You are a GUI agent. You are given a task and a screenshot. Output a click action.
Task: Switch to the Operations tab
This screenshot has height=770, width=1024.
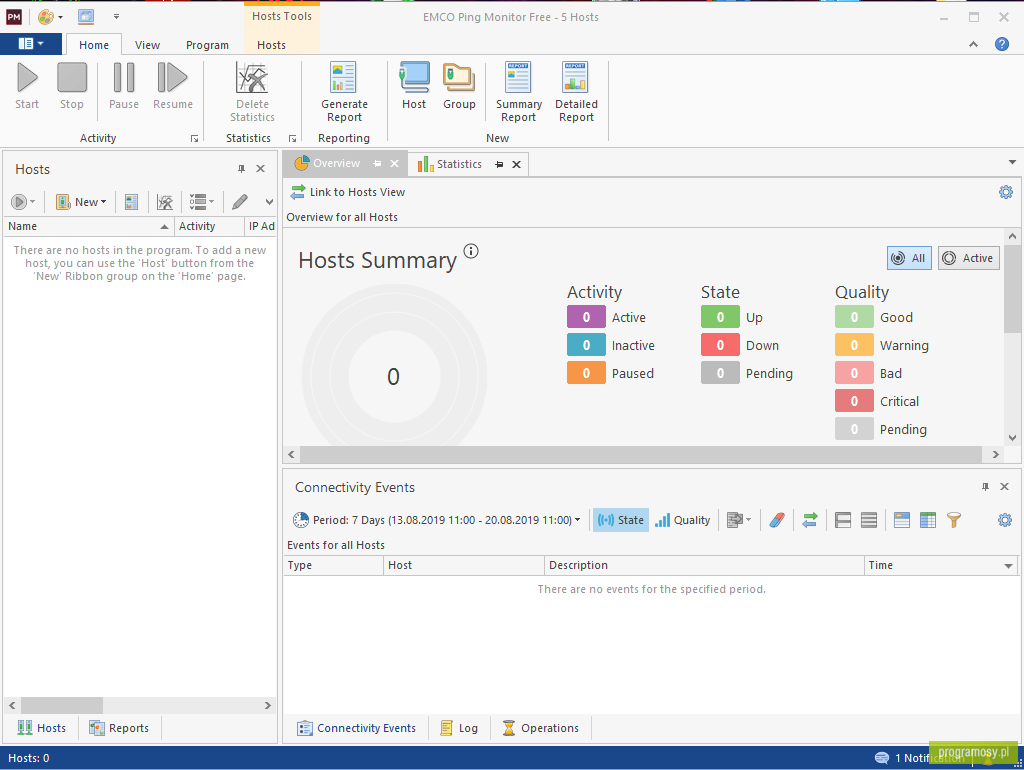pyautogui.click(x=541, y=728)
